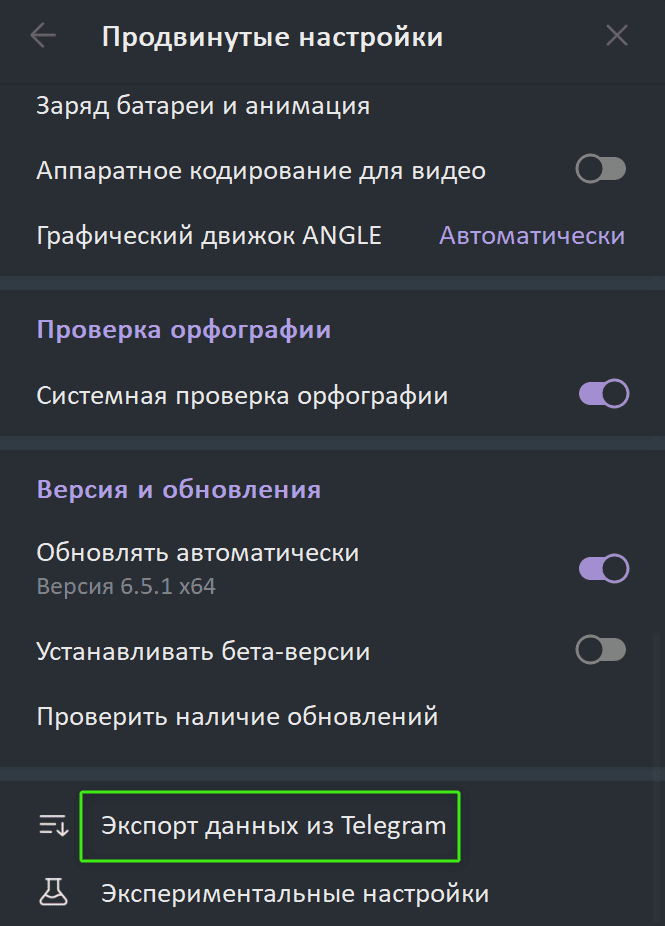Select "Экспорт данных из Telegram" option
This screenshot has width=665, height=926.
[273, 826]
